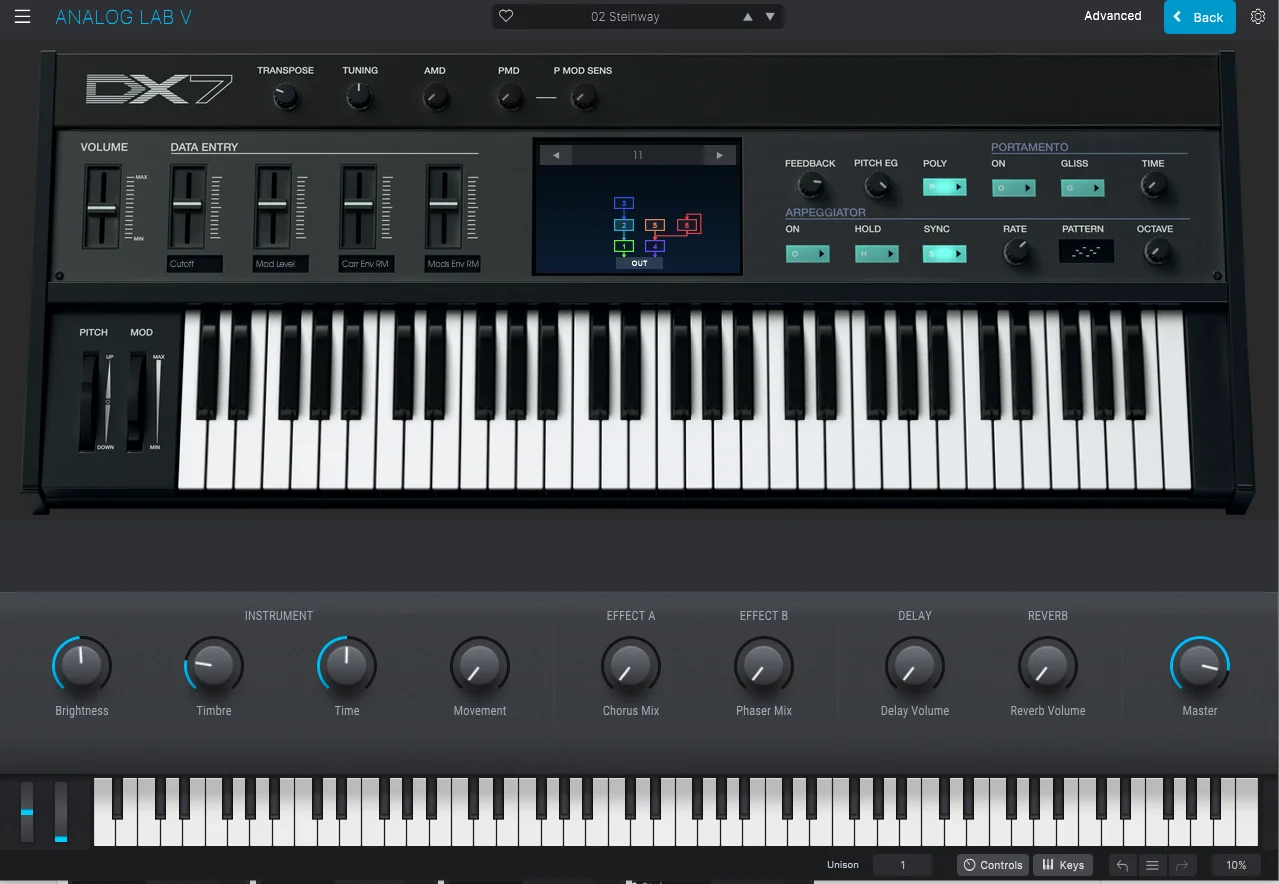
Task: Click operator 3 in the algorithm diagram
Action: click(x=624, y=204)
